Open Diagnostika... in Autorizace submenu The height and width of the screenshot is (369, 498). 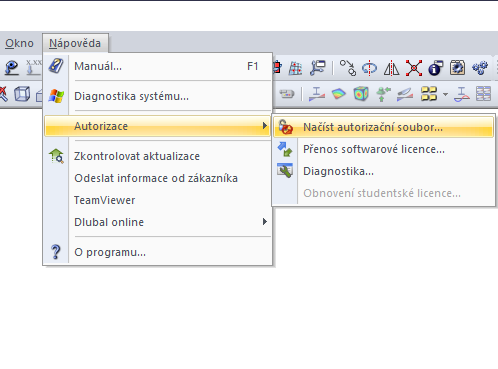383,171
